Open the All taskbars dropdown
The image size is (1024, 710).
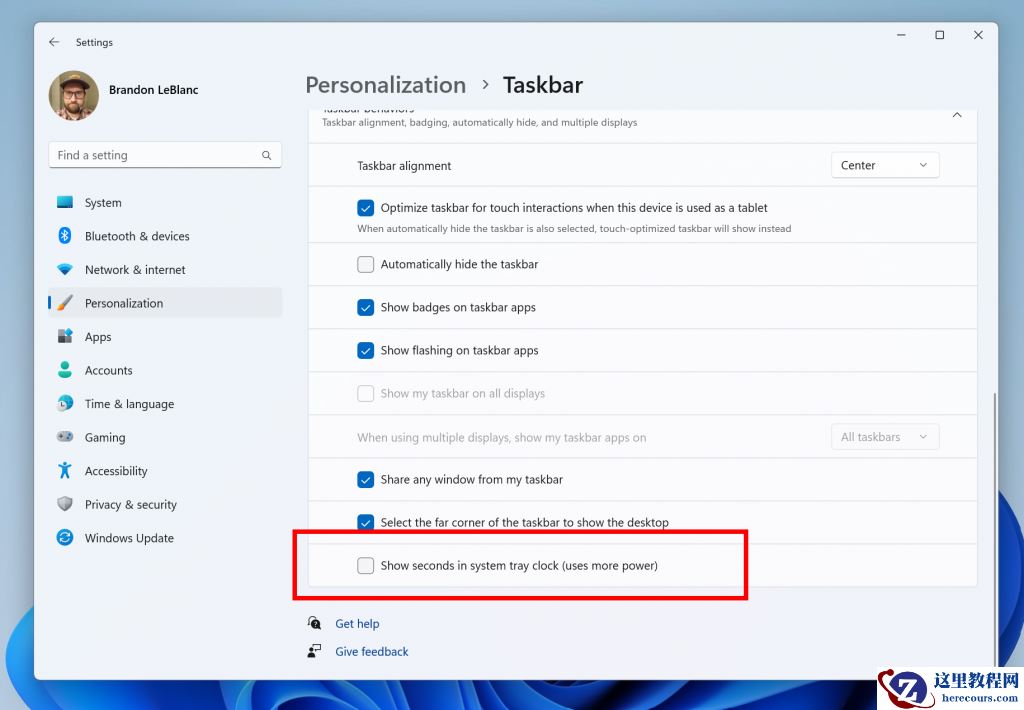tap(885, 436)
